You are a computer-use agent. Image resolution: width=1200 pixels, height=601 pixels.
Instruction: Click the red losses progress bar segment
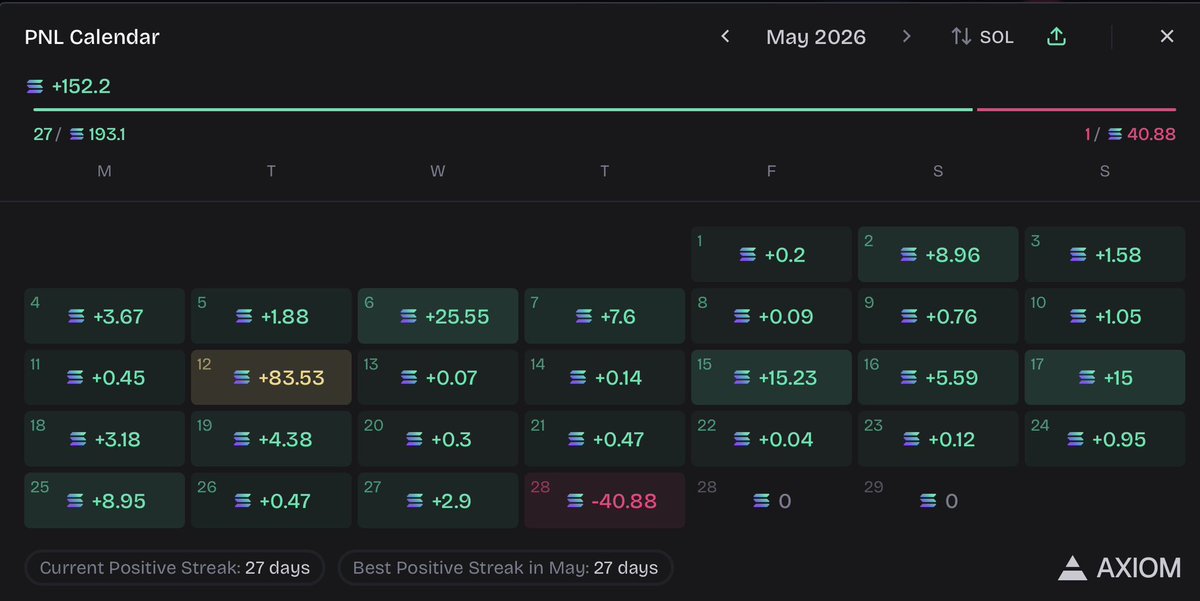point(1076,109)
